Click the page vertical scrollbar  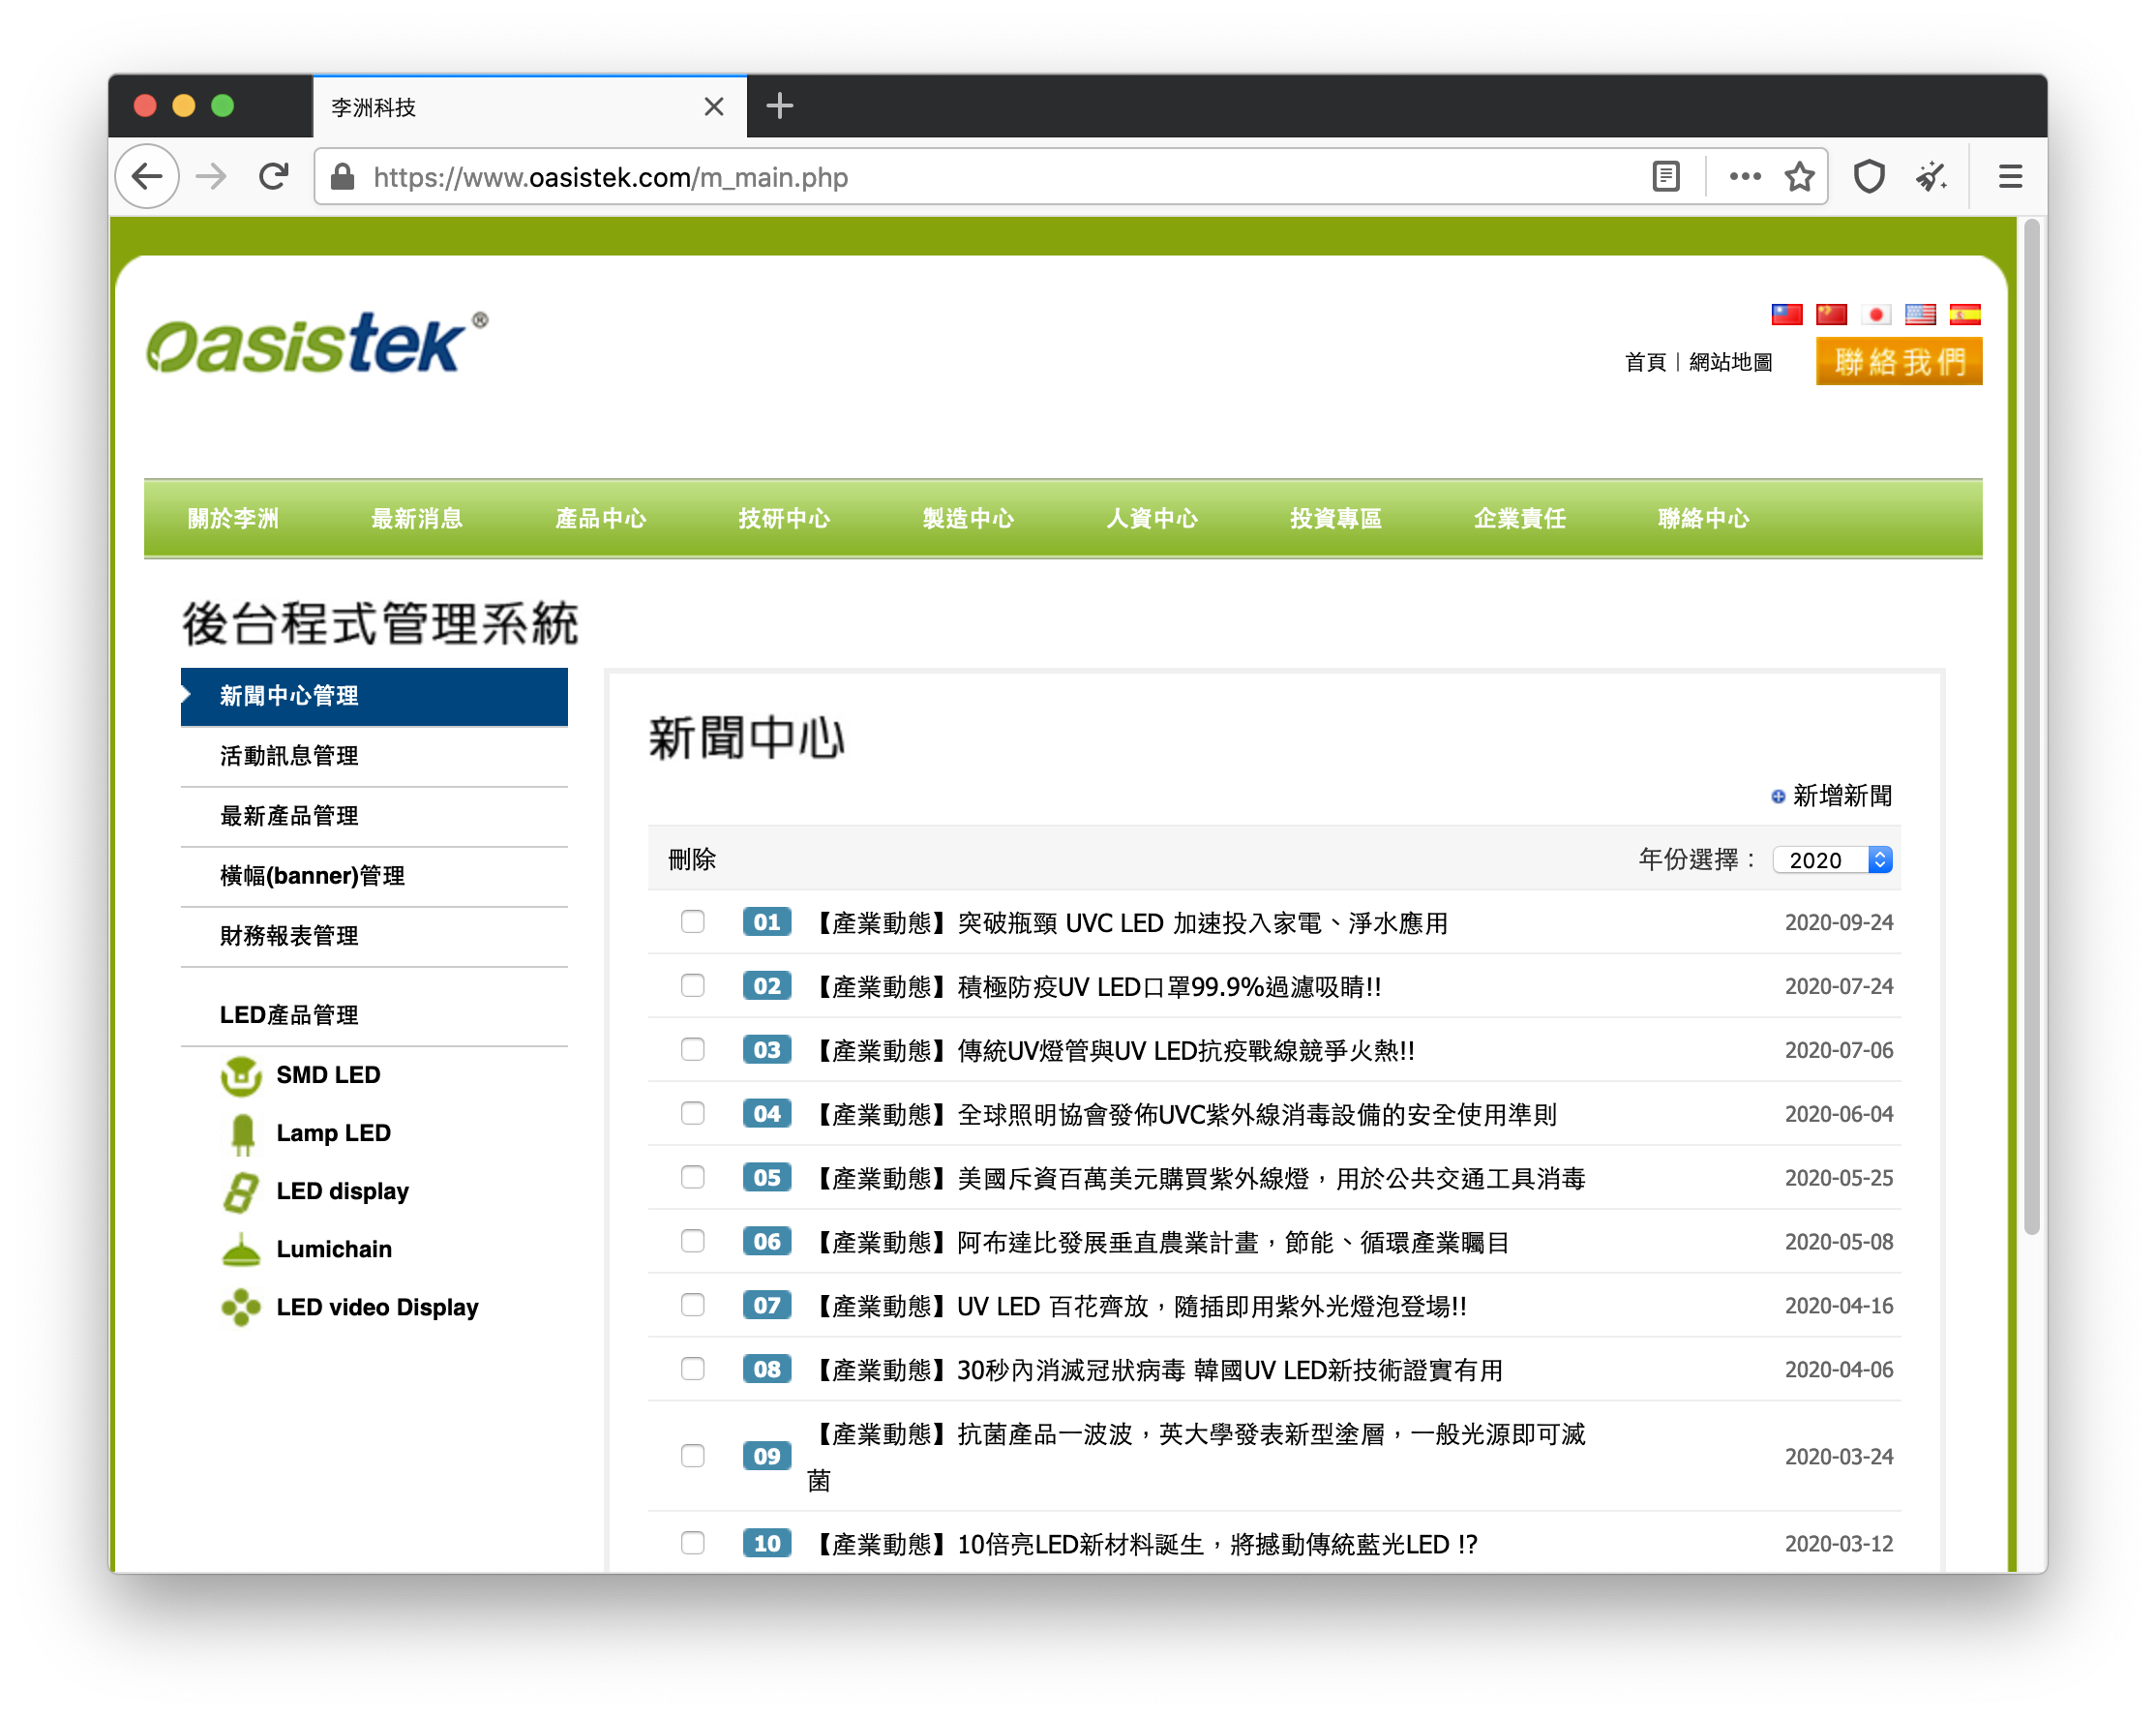pos(2031,728)
